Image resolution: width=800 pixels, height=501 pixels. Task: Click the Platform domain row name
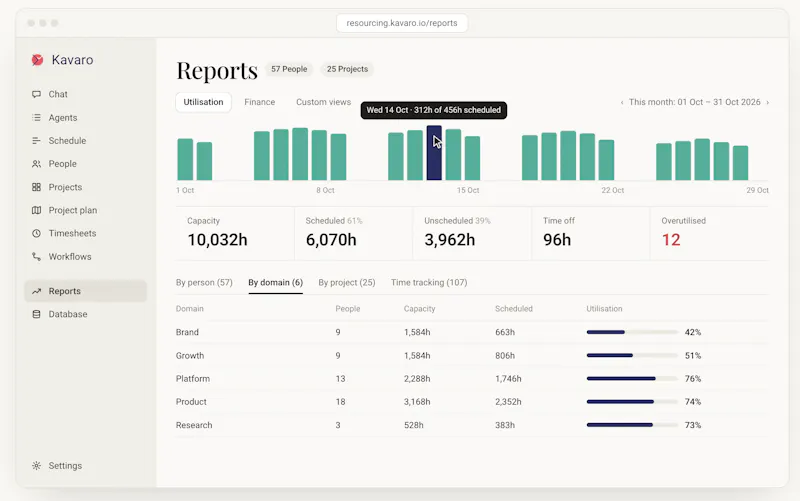pos(193,379)
